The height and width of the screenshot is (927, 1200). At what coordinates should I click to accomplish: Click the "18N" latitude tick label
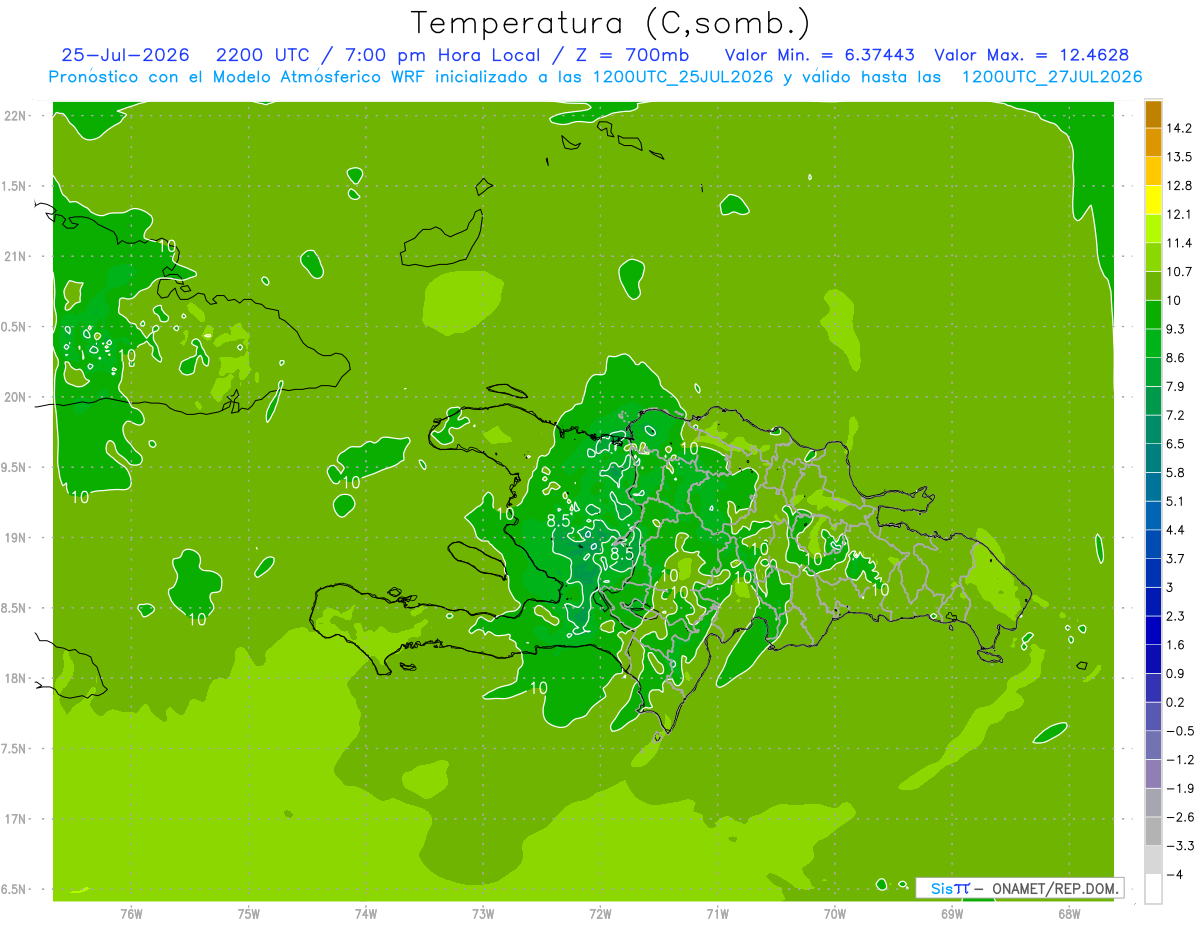tap(17, 679)
